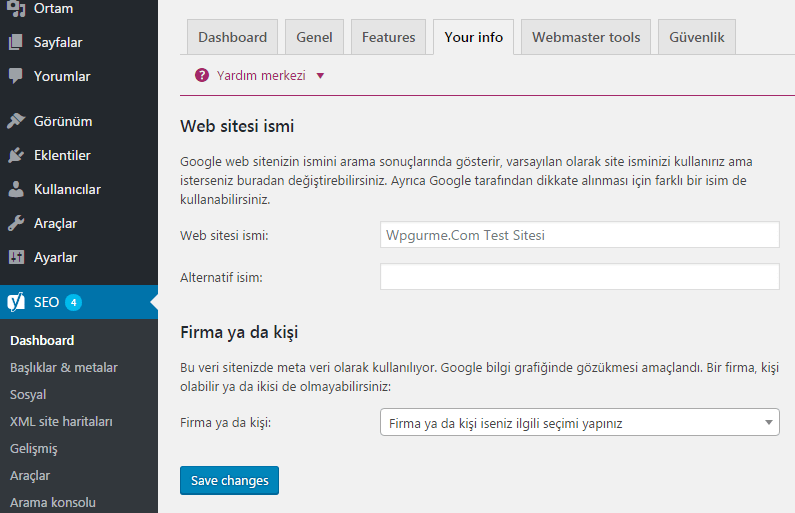Switch to the Dashboard tab
This screenshot has height=513, width=795.
click(x=232, y=37)
